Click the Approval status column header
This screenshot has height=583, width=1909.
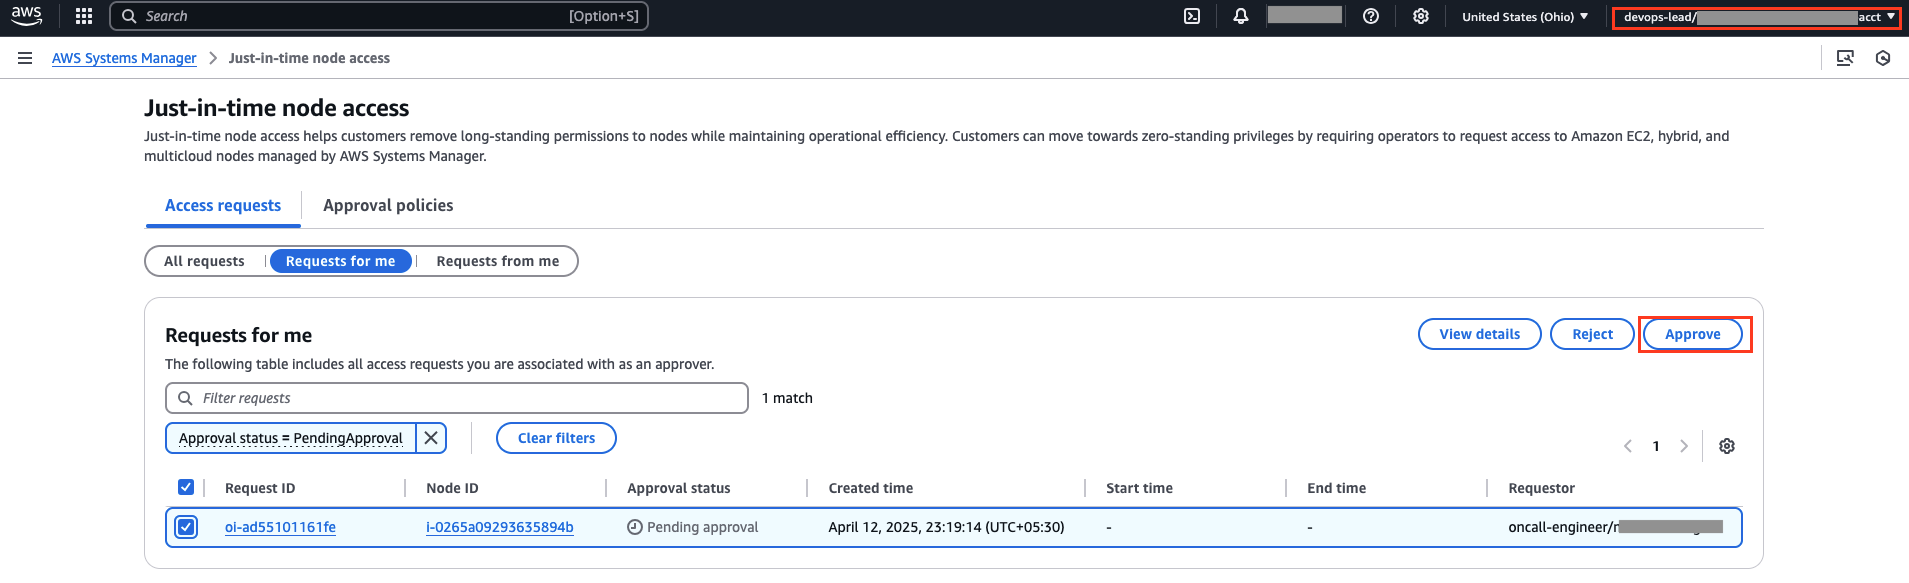point(679,488)
